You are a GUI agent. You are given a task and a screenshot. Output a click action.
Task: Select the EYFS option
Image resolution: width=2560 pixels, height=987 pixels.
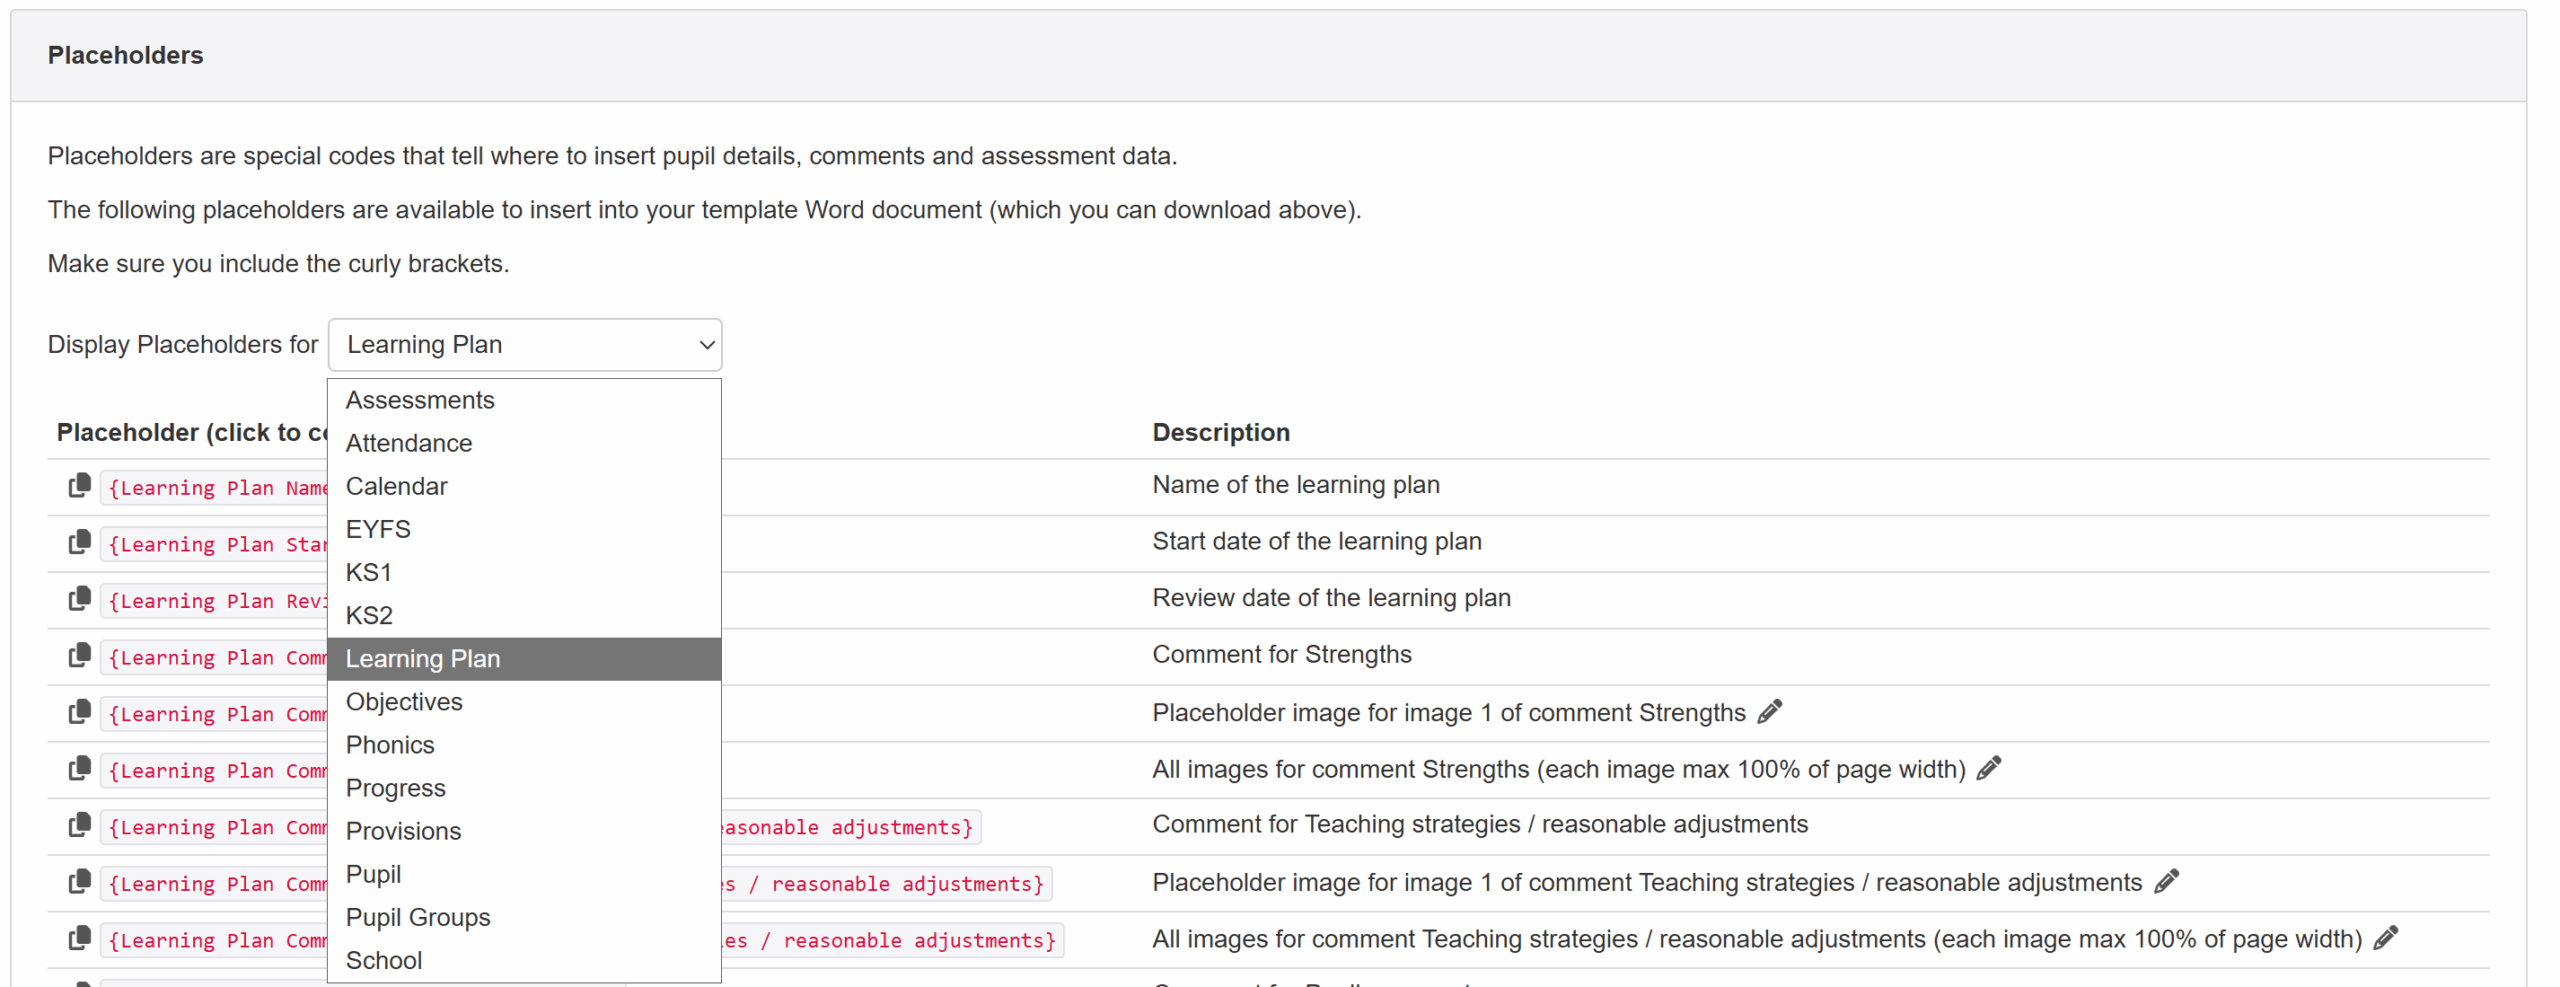(x=378, y=529)
